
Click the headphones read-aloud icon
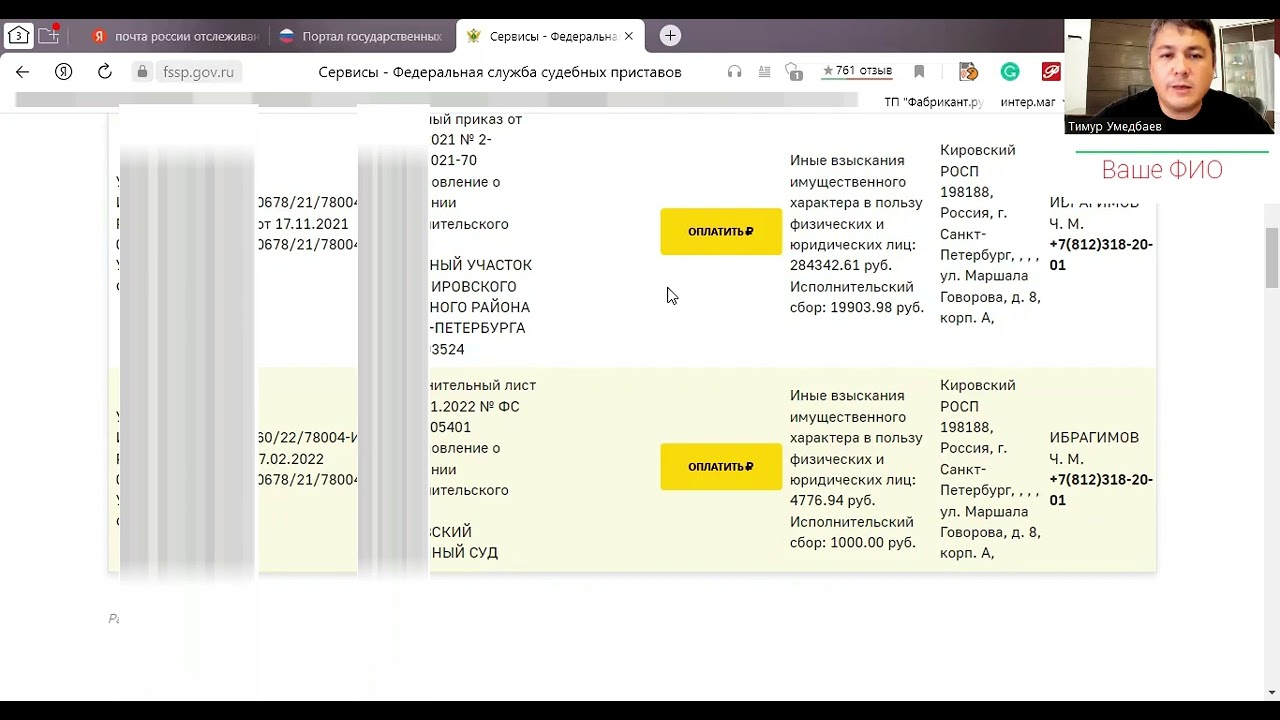pos(734,72)
